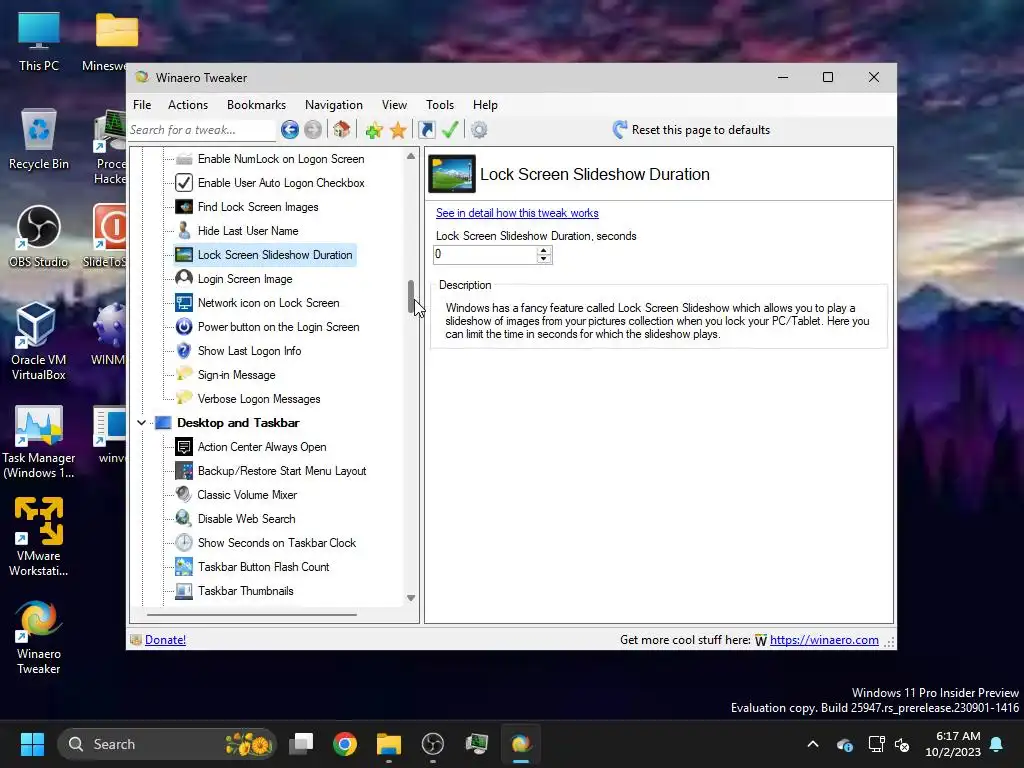
Task: Decrease slideshow duration with down spinner arrow
Action: (543, 259)
